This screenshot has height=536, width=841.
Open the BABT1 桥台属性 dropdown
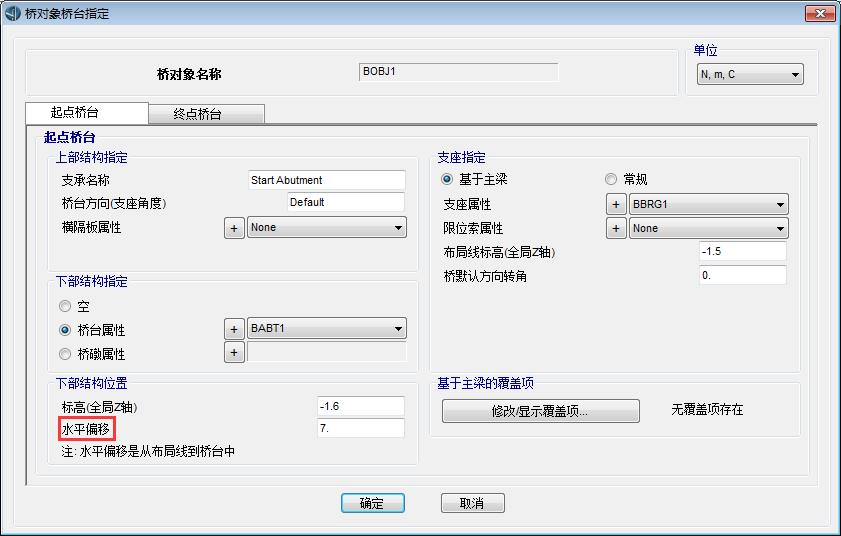point(327,328)
